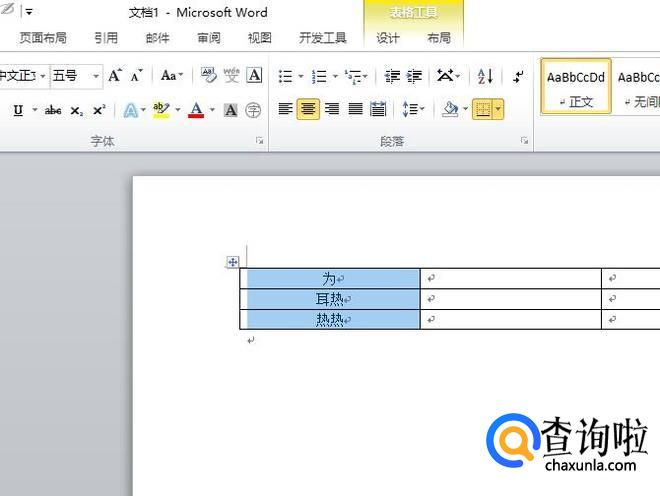Image resolution: width=660 pixels, height=496 pixels.
Task: Align text left
Action: pyautogui.click(x=285, y=109)
